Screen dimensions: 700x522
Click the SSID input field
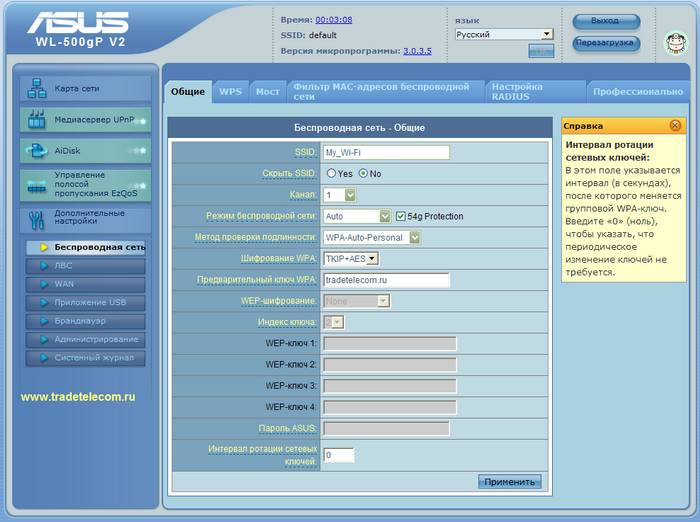[x=386, y=152]
